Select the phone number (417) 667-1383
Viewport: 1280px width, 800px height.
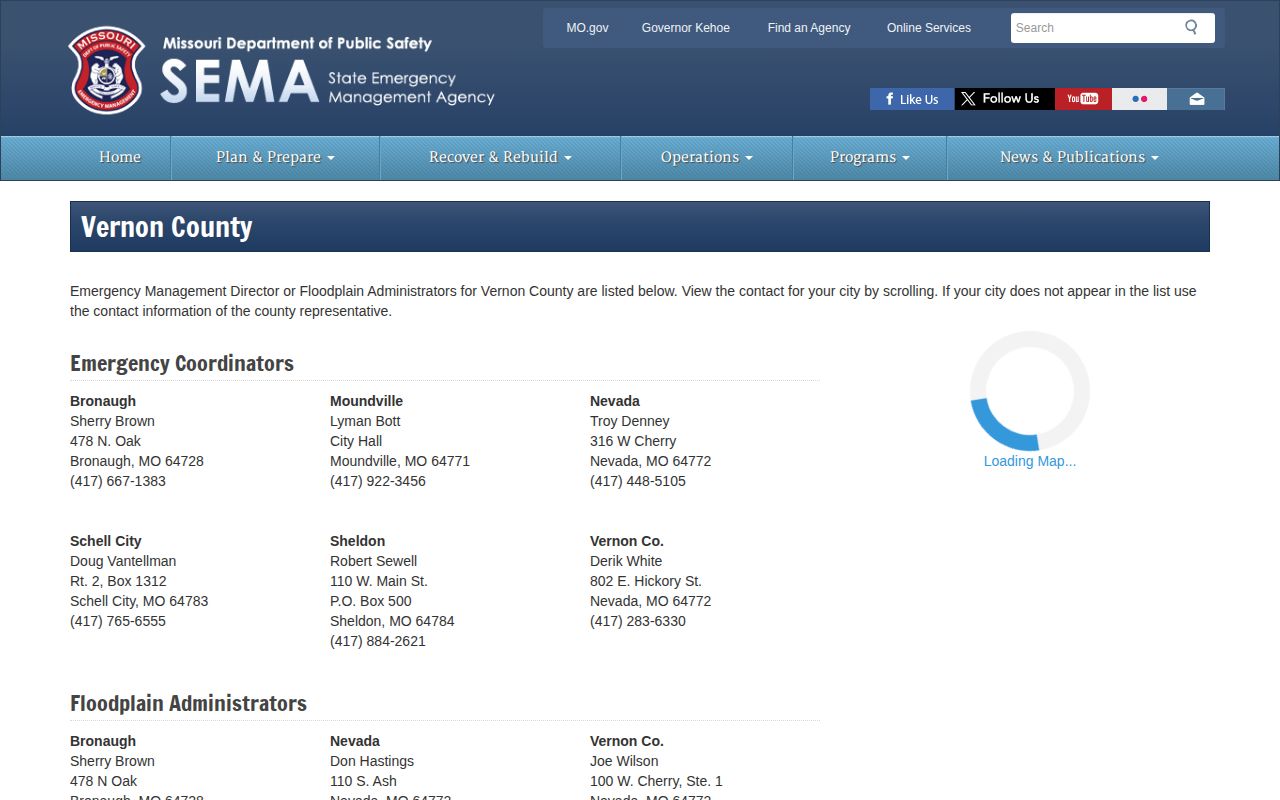pyautogui.click(x=118, y=481)
